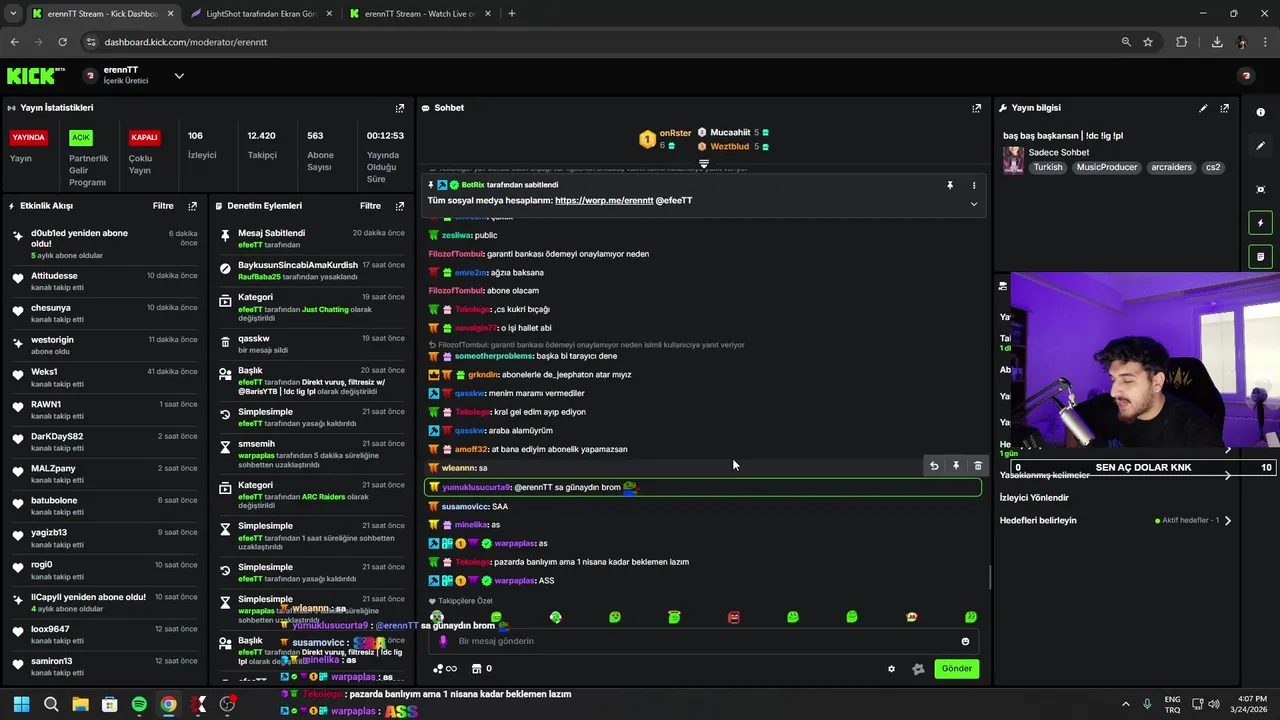The image size is (1280, 720).
Task: Pop out the Yayın İstatistikleri panel
Action: tap(400, 108)
